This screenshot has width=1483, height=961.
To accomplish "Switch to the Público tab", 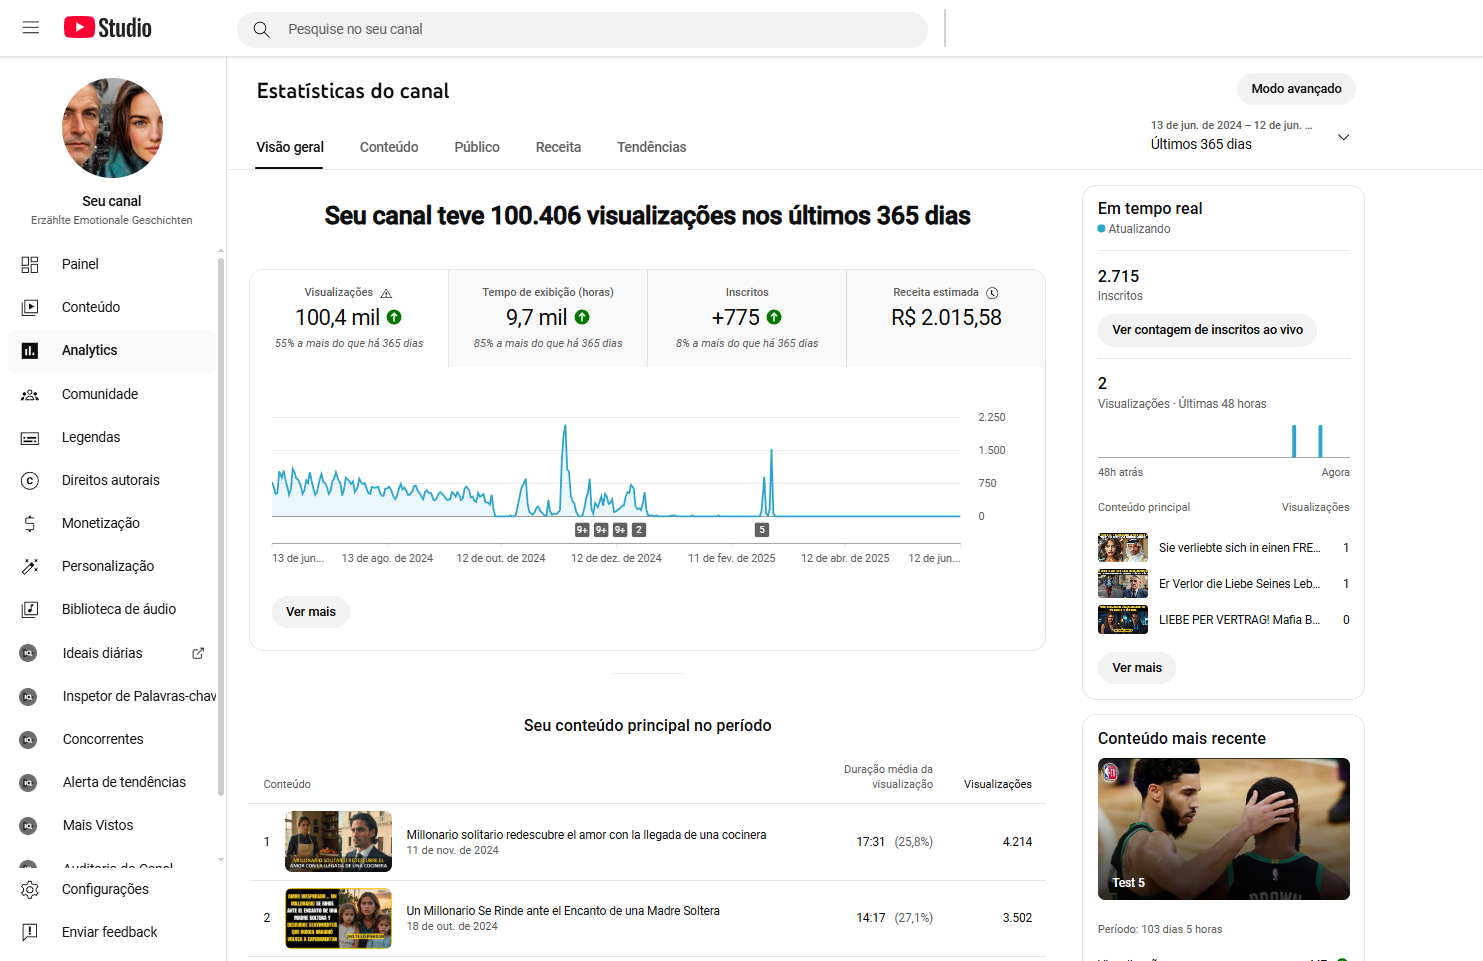I will click(477, 147).
